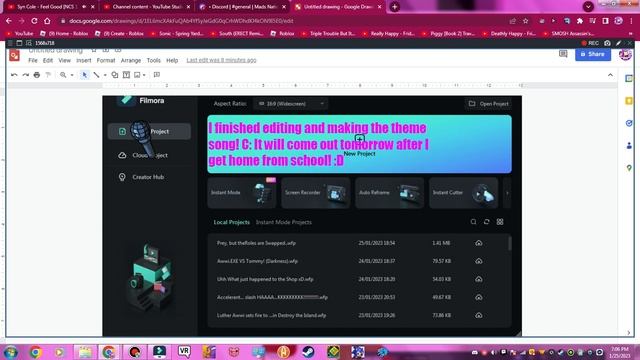Hide the side panel with bottom chevron
640x360 pixels.
[x=629, y=333]
